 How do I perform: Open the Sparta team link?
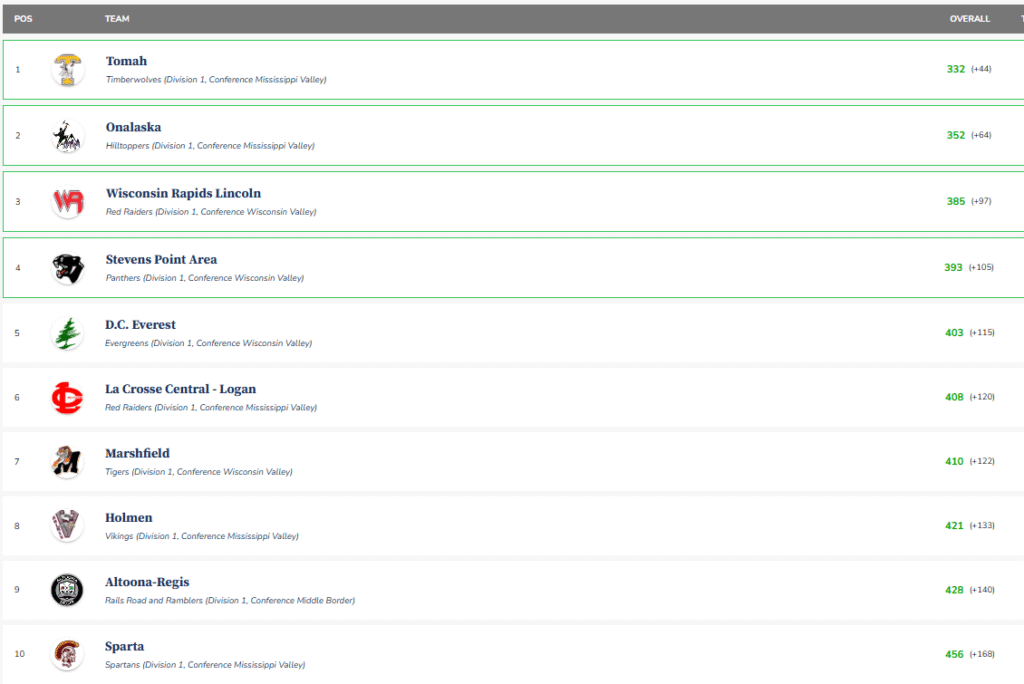pyautogui.click(x=125, y=647)
